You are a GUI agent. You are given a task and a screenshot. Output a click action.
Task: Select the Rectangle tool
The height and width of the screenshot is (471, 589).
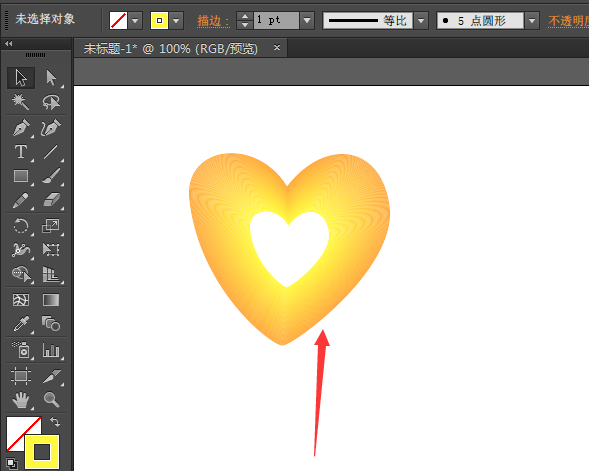pos(21,176)
